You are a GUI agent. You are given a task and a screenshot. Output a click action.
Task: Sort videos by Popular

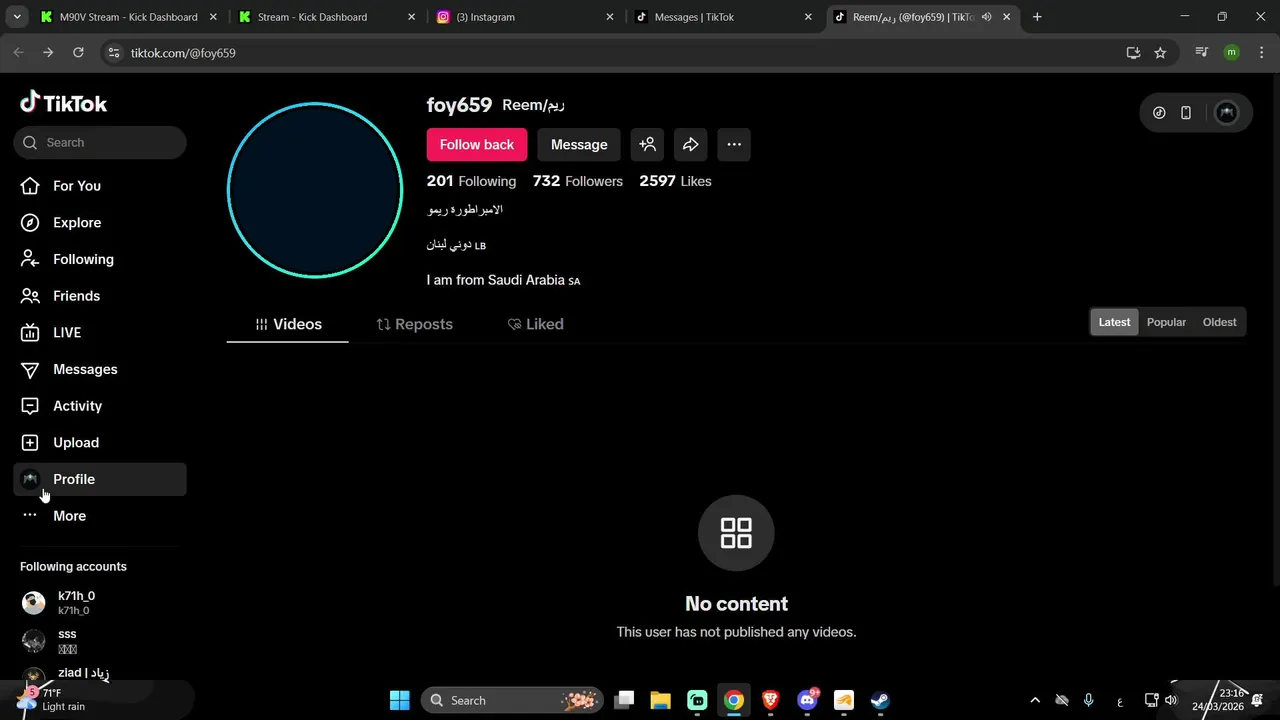click(1166, 322)
